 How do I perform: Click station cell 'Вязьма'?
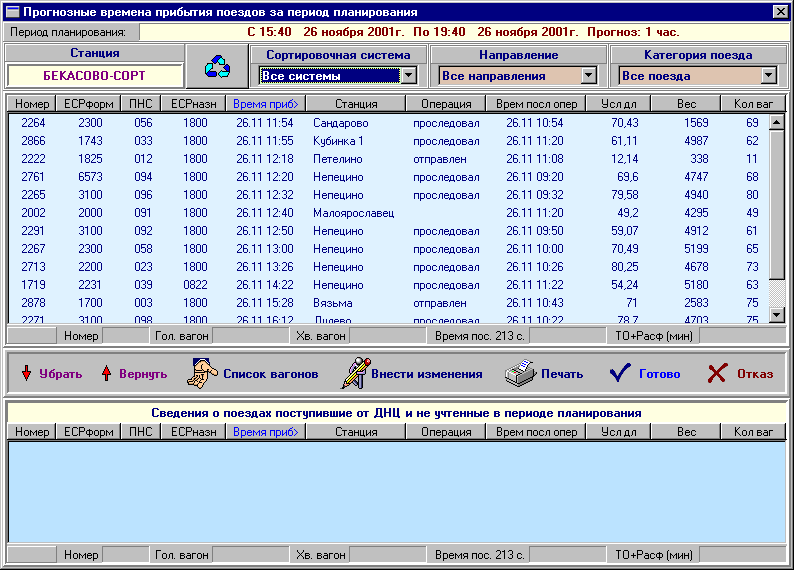click(x=333, y=303)
